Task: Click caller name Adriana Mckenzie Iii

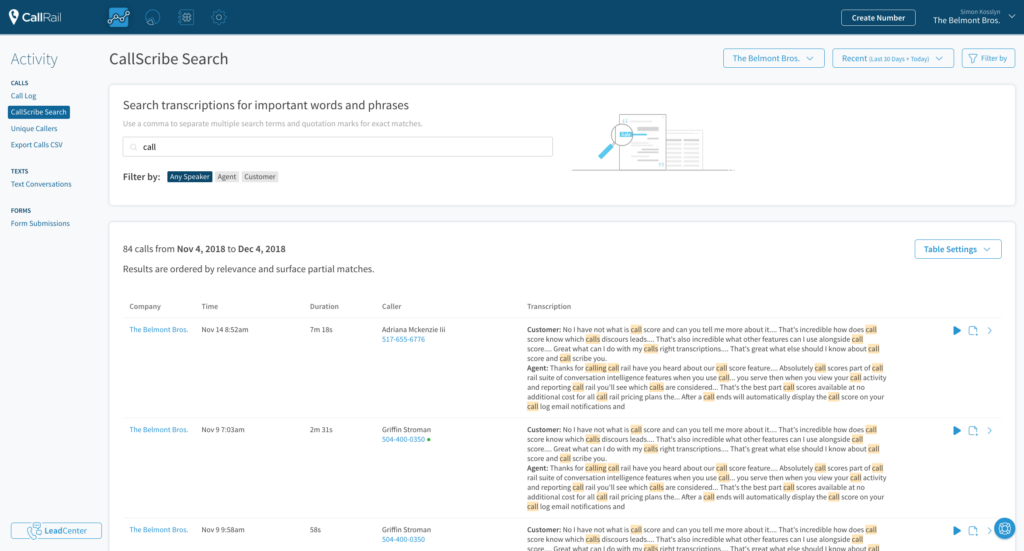Action: (413, 330)
